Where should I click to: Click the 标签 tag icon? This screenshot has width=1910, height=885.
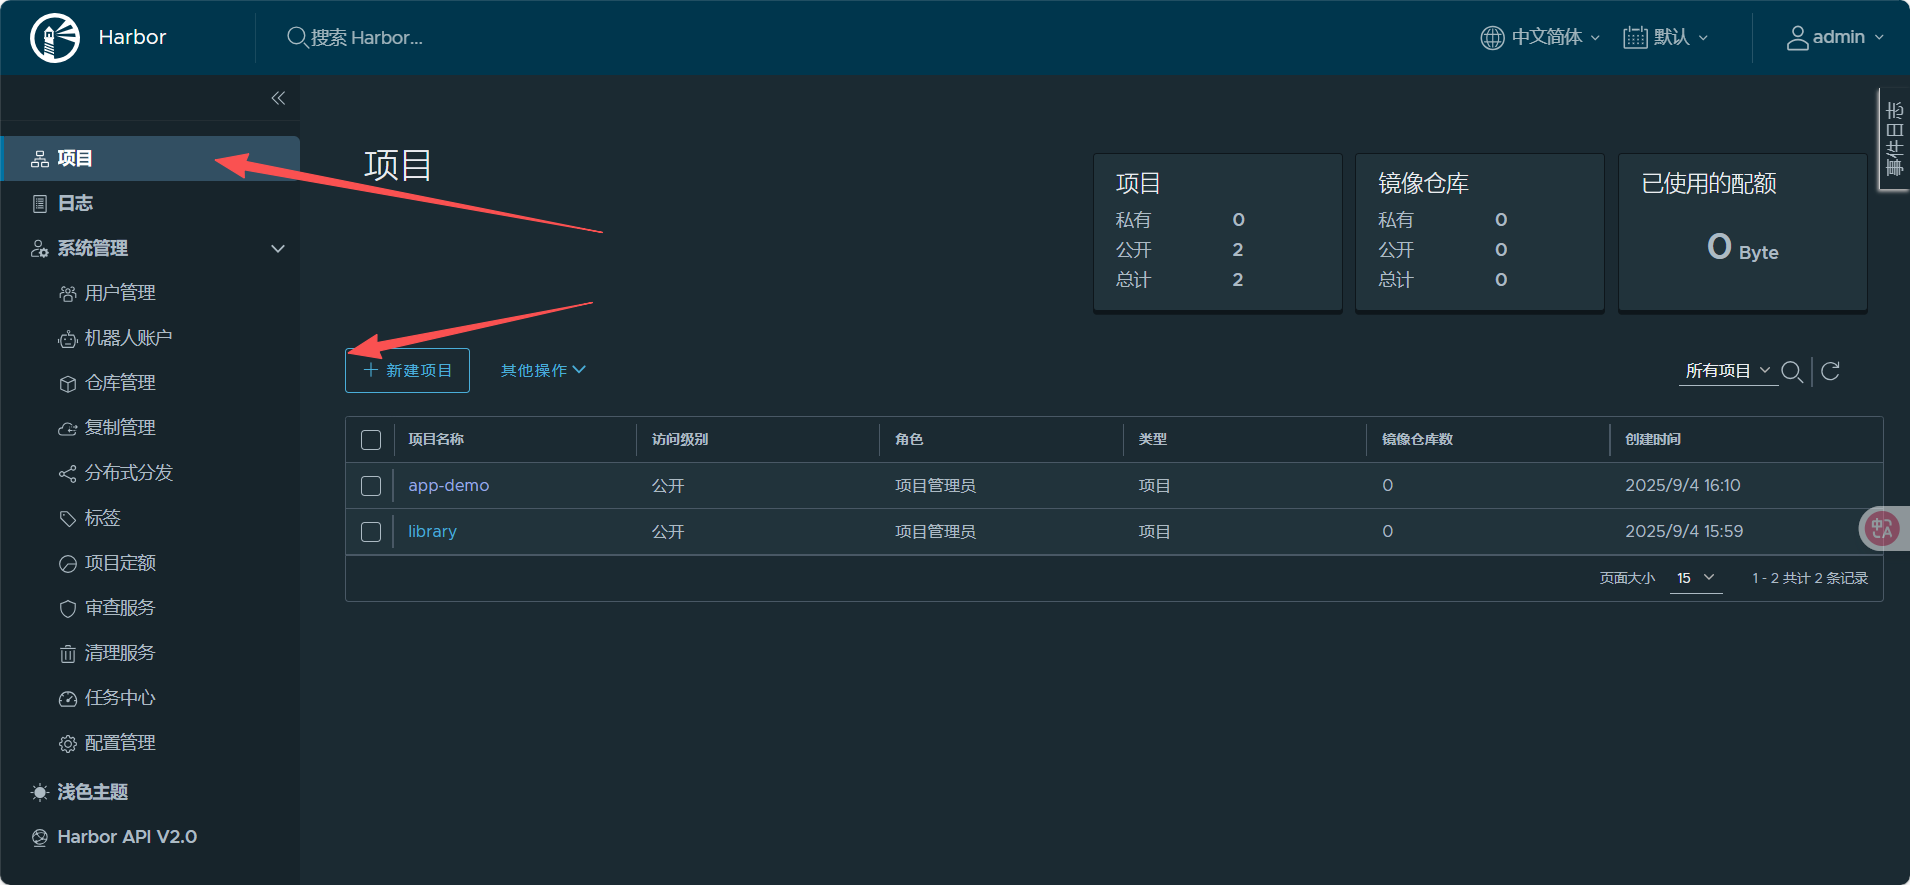67,519
